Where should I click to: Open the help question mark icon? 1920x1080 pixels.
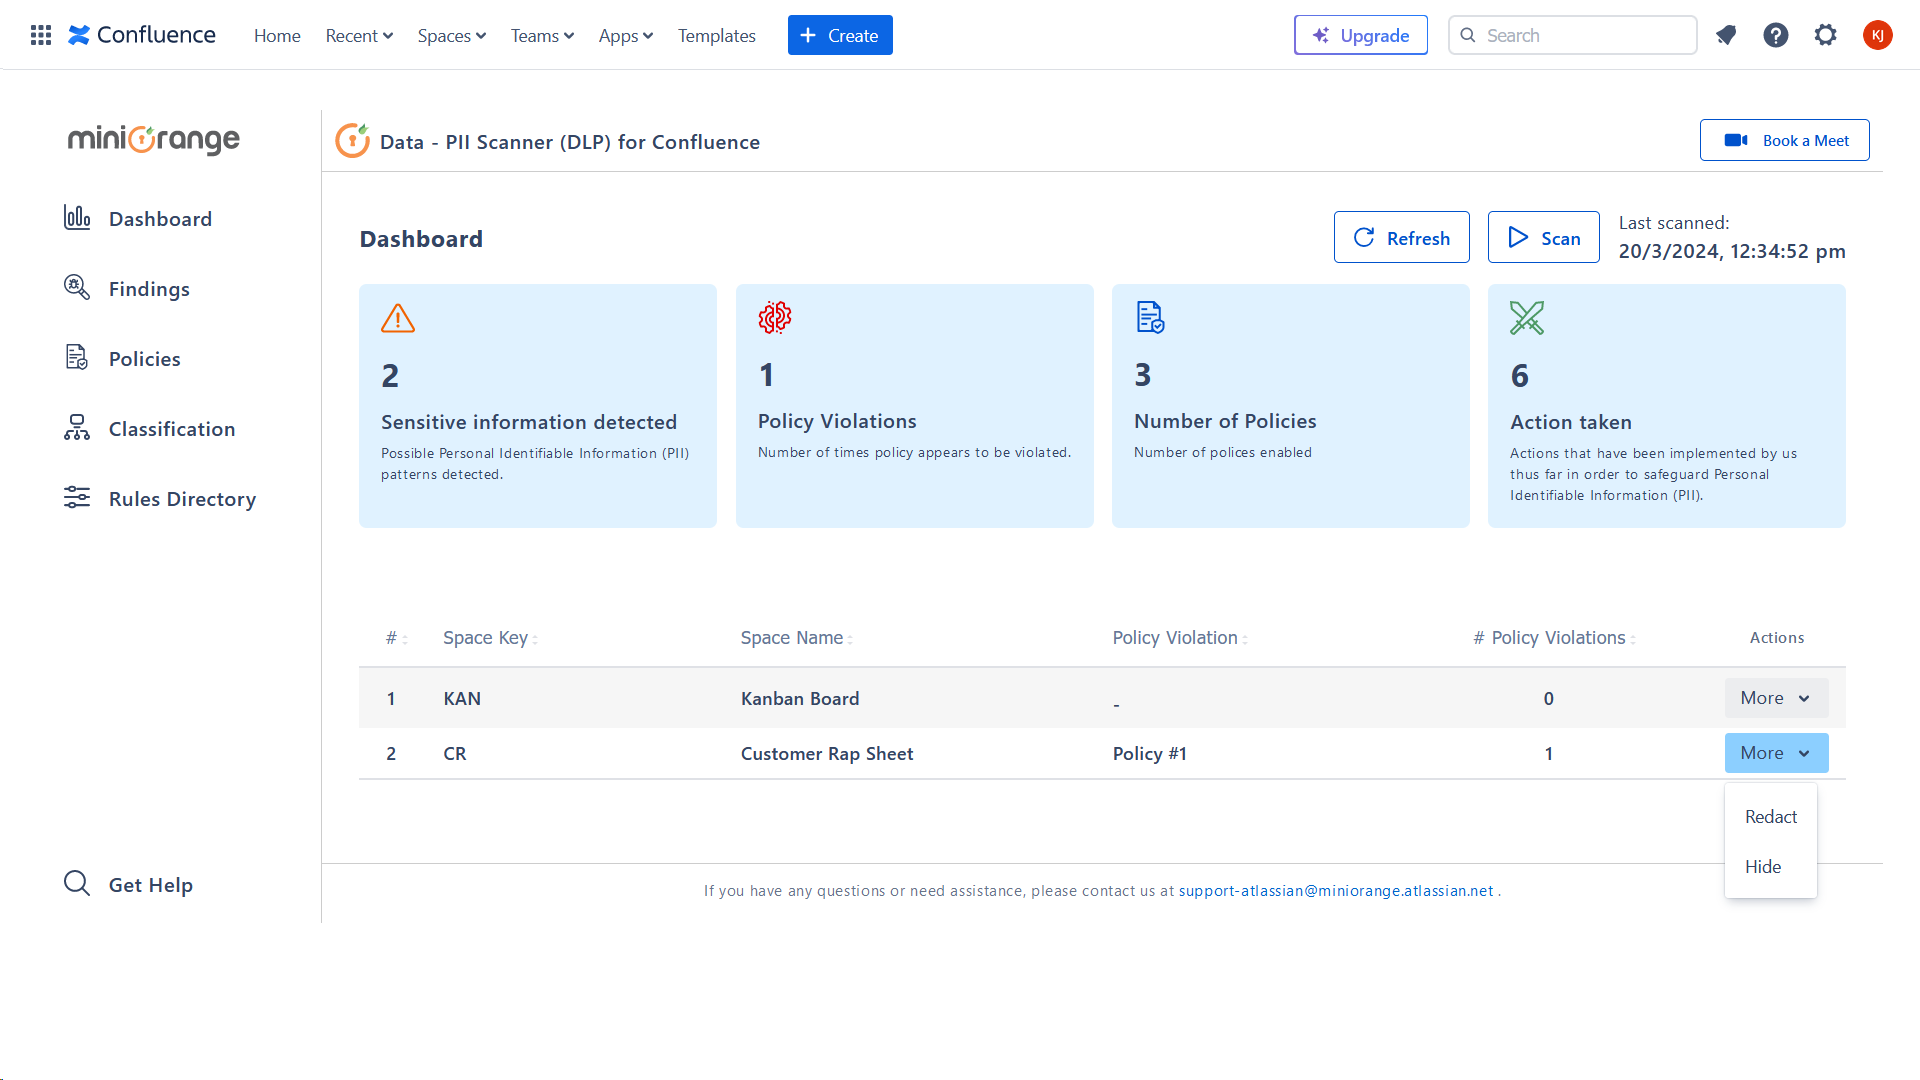pos(1776,36)
